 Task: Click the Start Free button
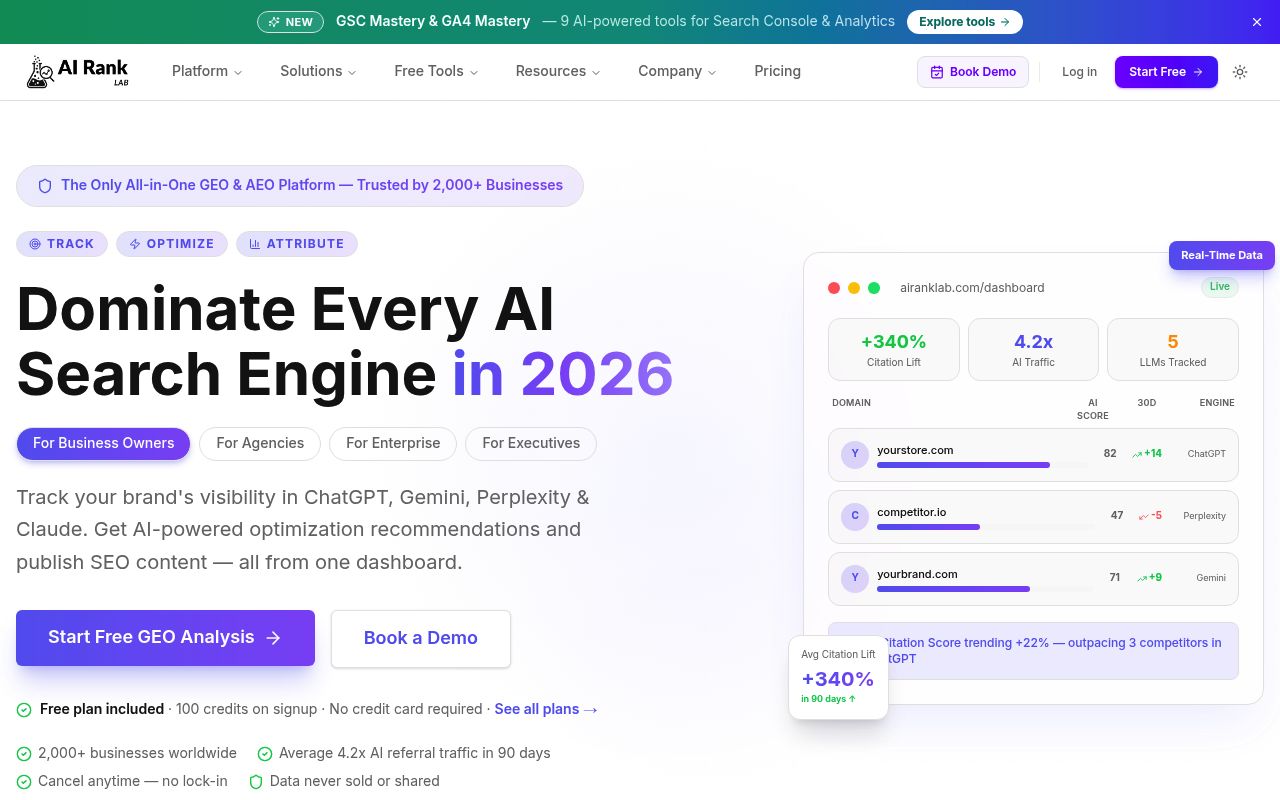coord(1166,72)
